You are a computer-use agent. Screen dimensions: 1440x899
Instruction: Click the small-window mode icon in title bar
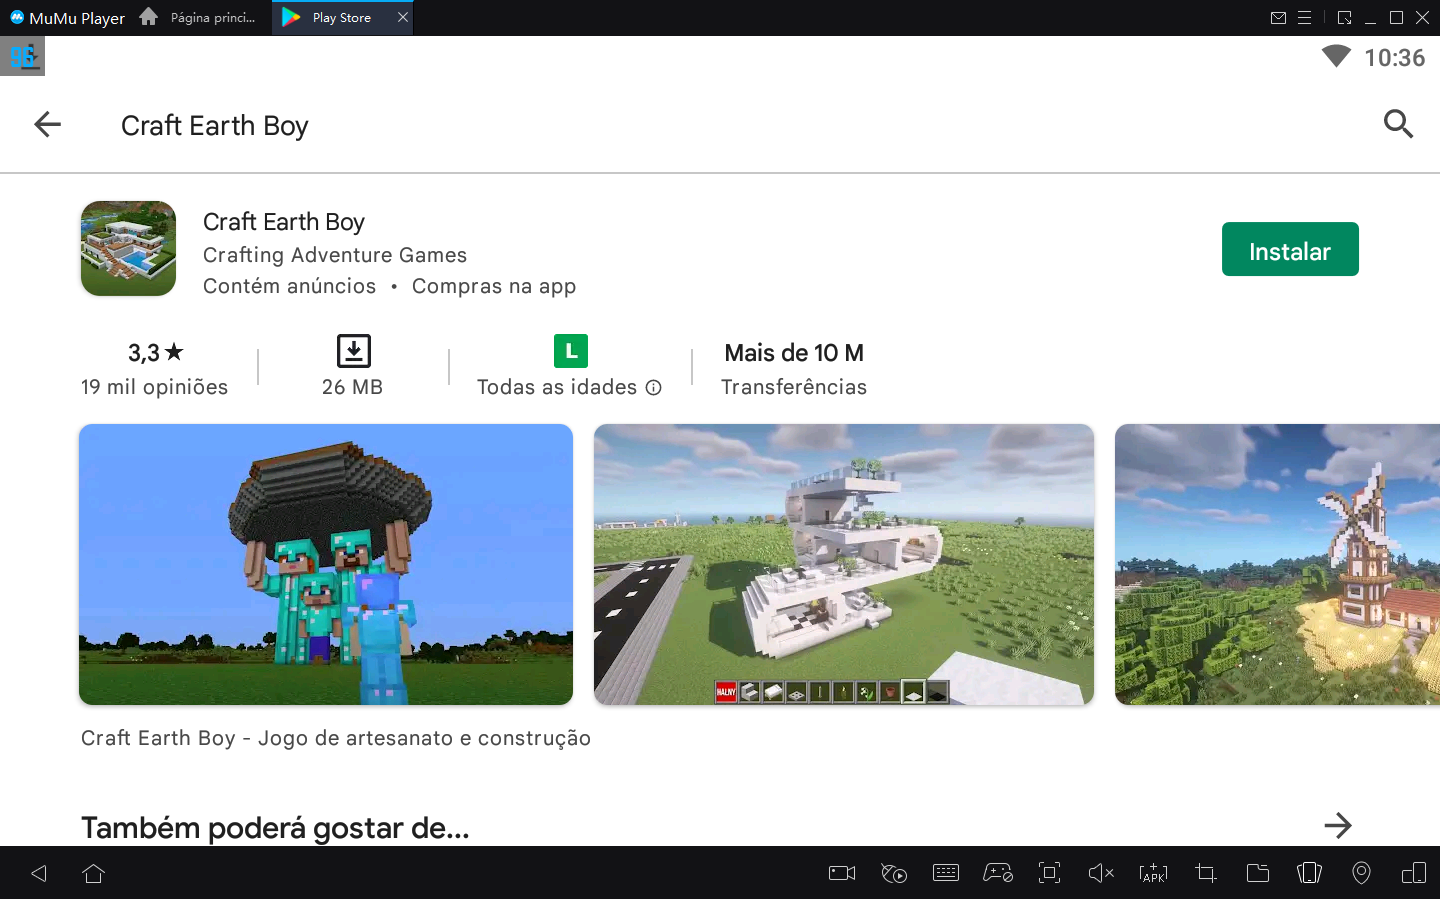(x=1344, y=18)
